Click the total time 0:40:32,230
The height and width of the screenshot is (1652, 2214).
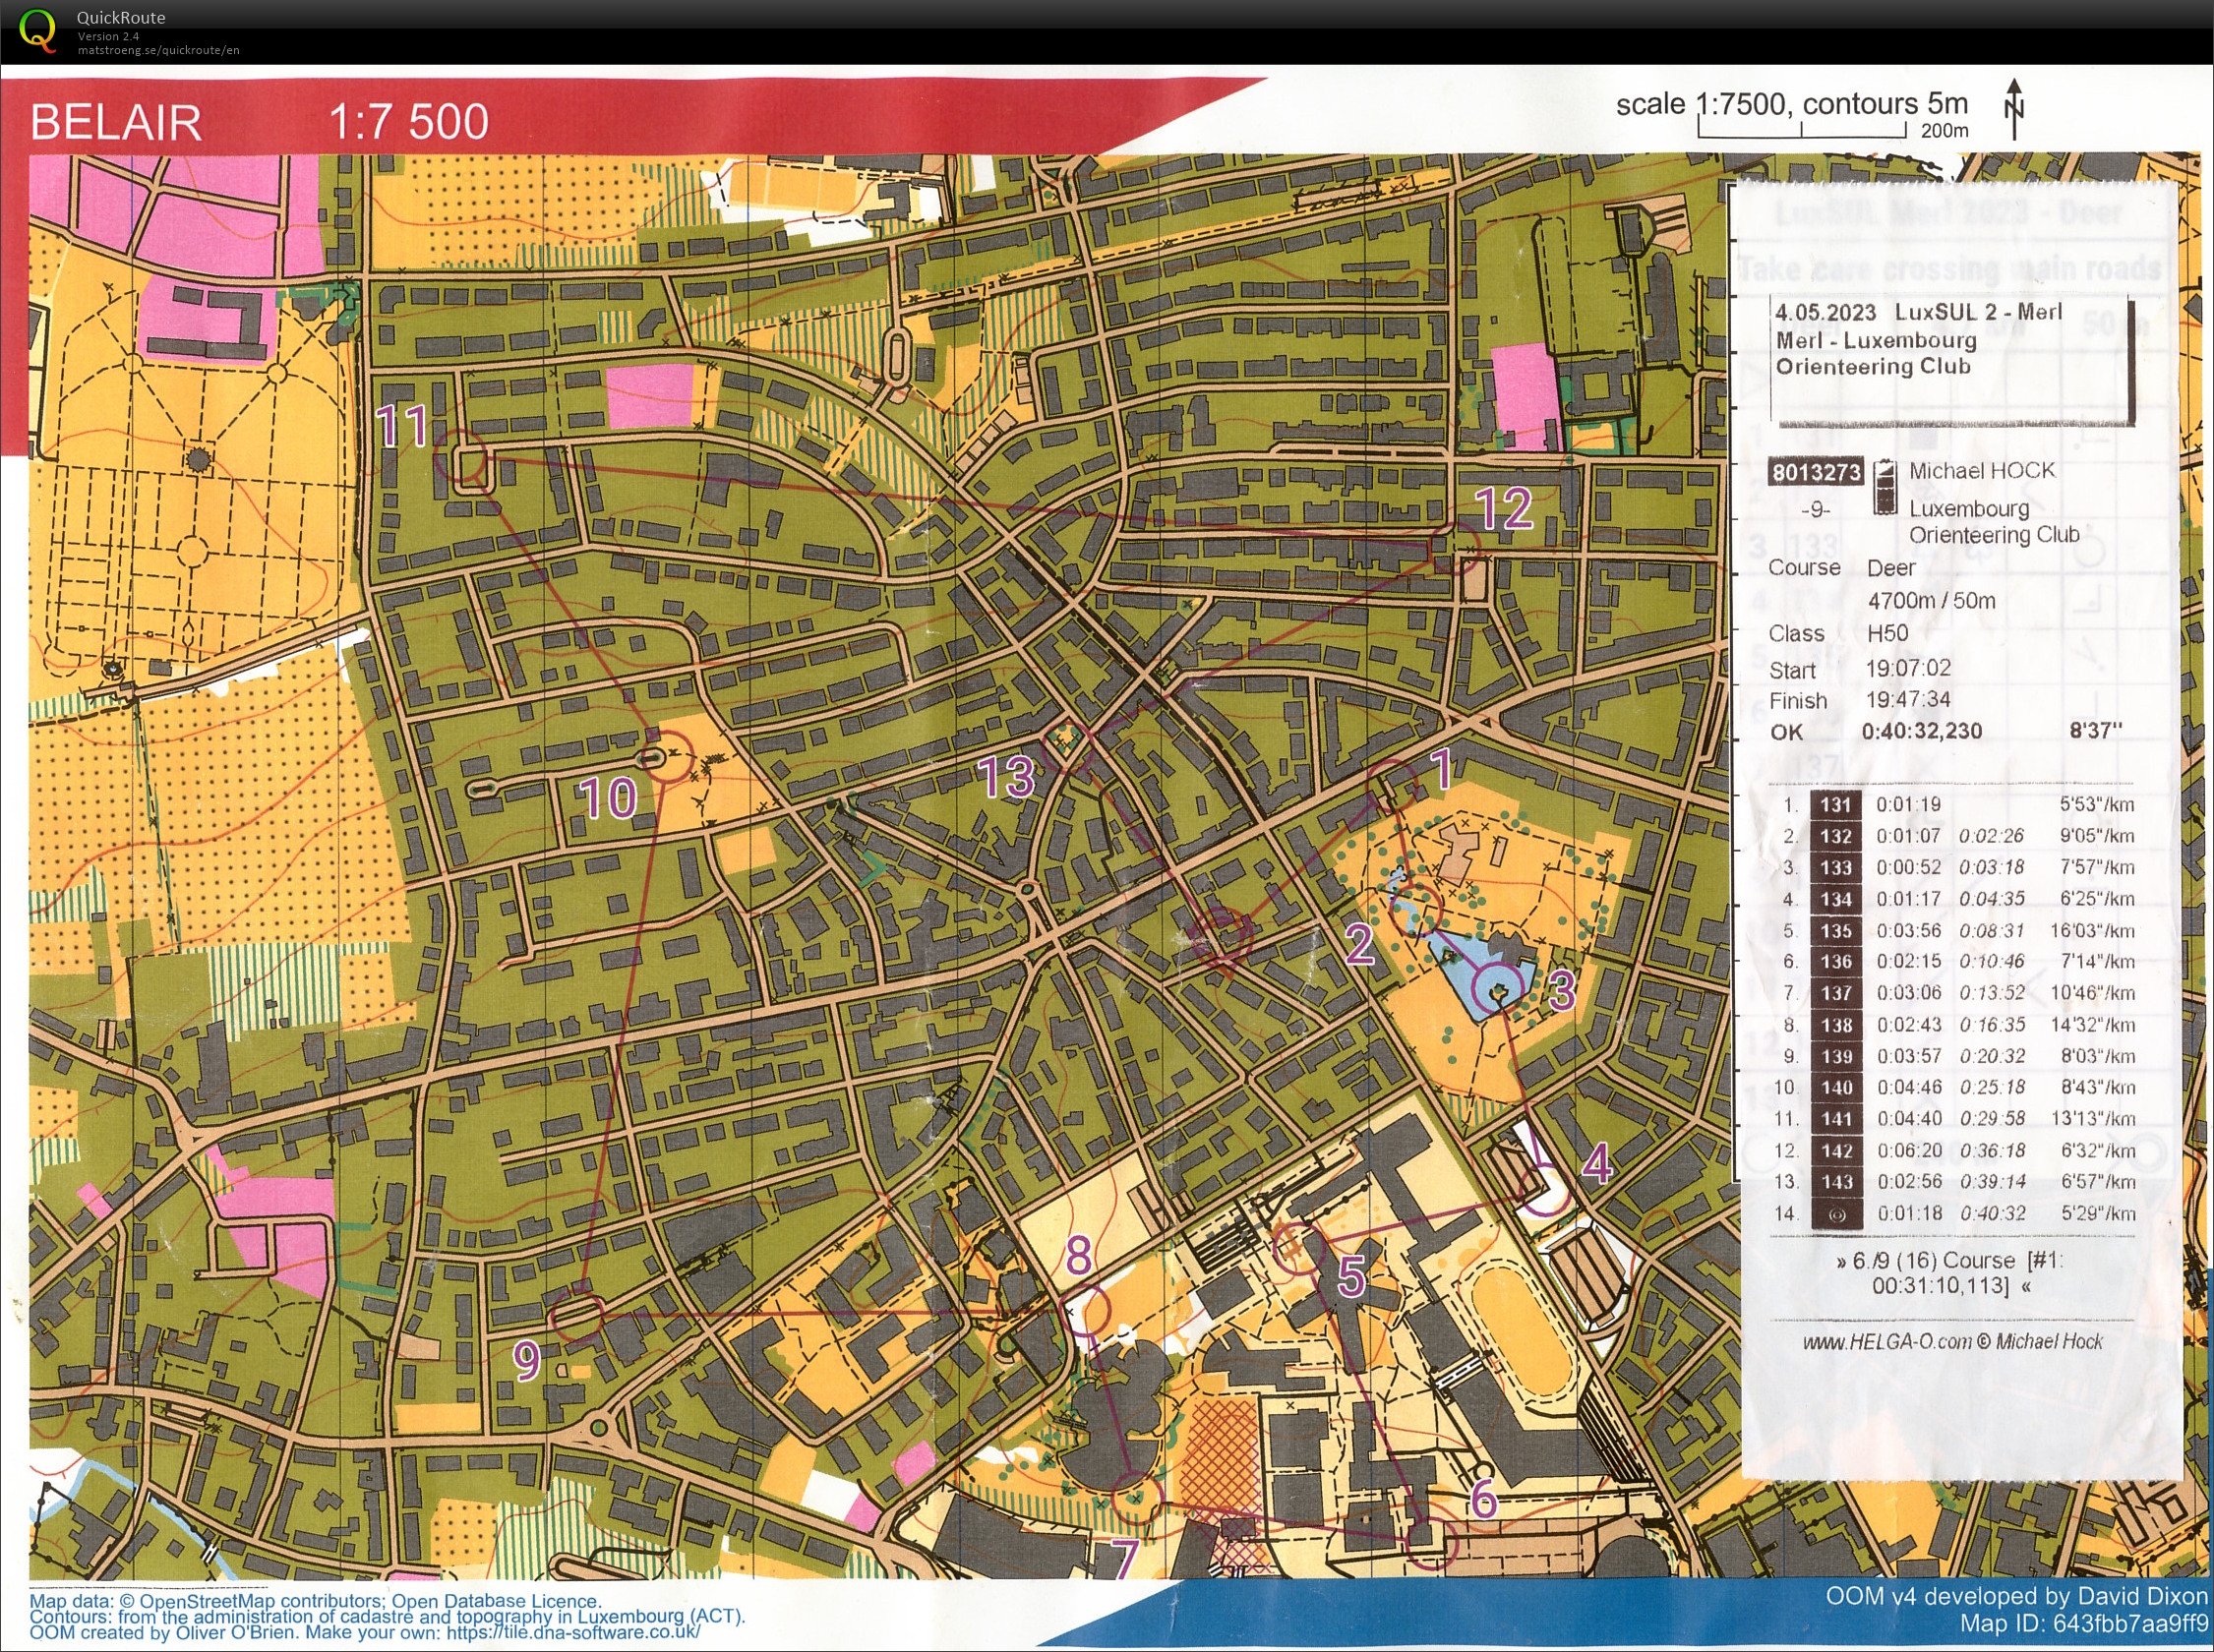(x=1921, y=731)
